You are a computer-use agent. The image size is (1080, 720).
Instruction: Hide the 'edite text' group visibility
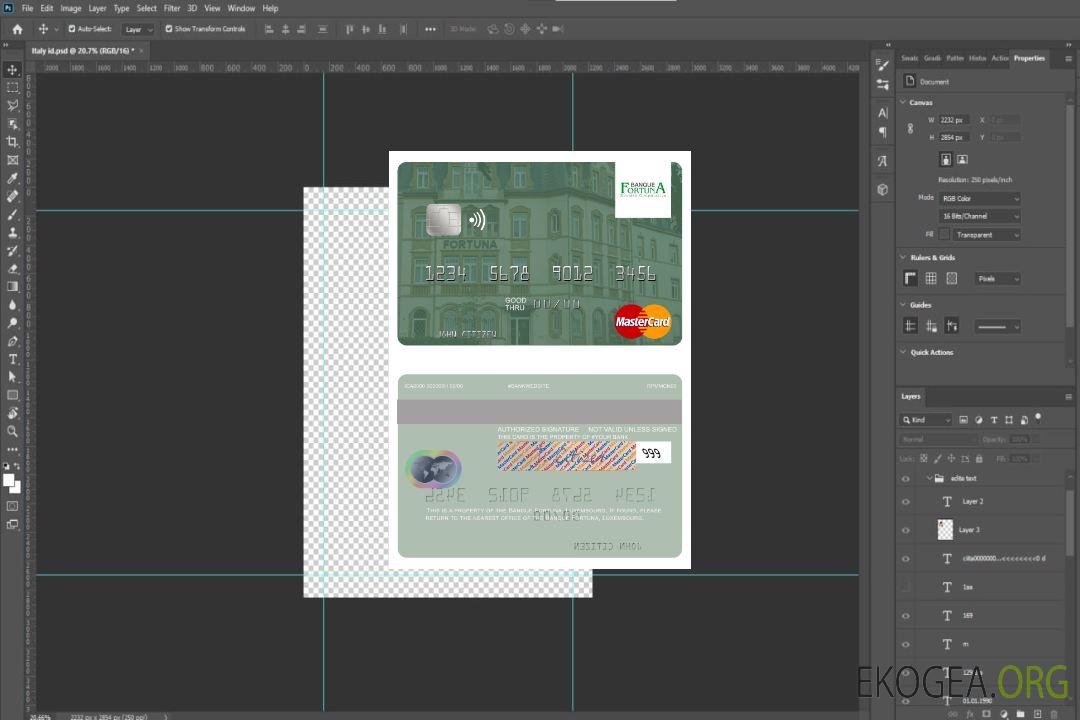[906, 479]
